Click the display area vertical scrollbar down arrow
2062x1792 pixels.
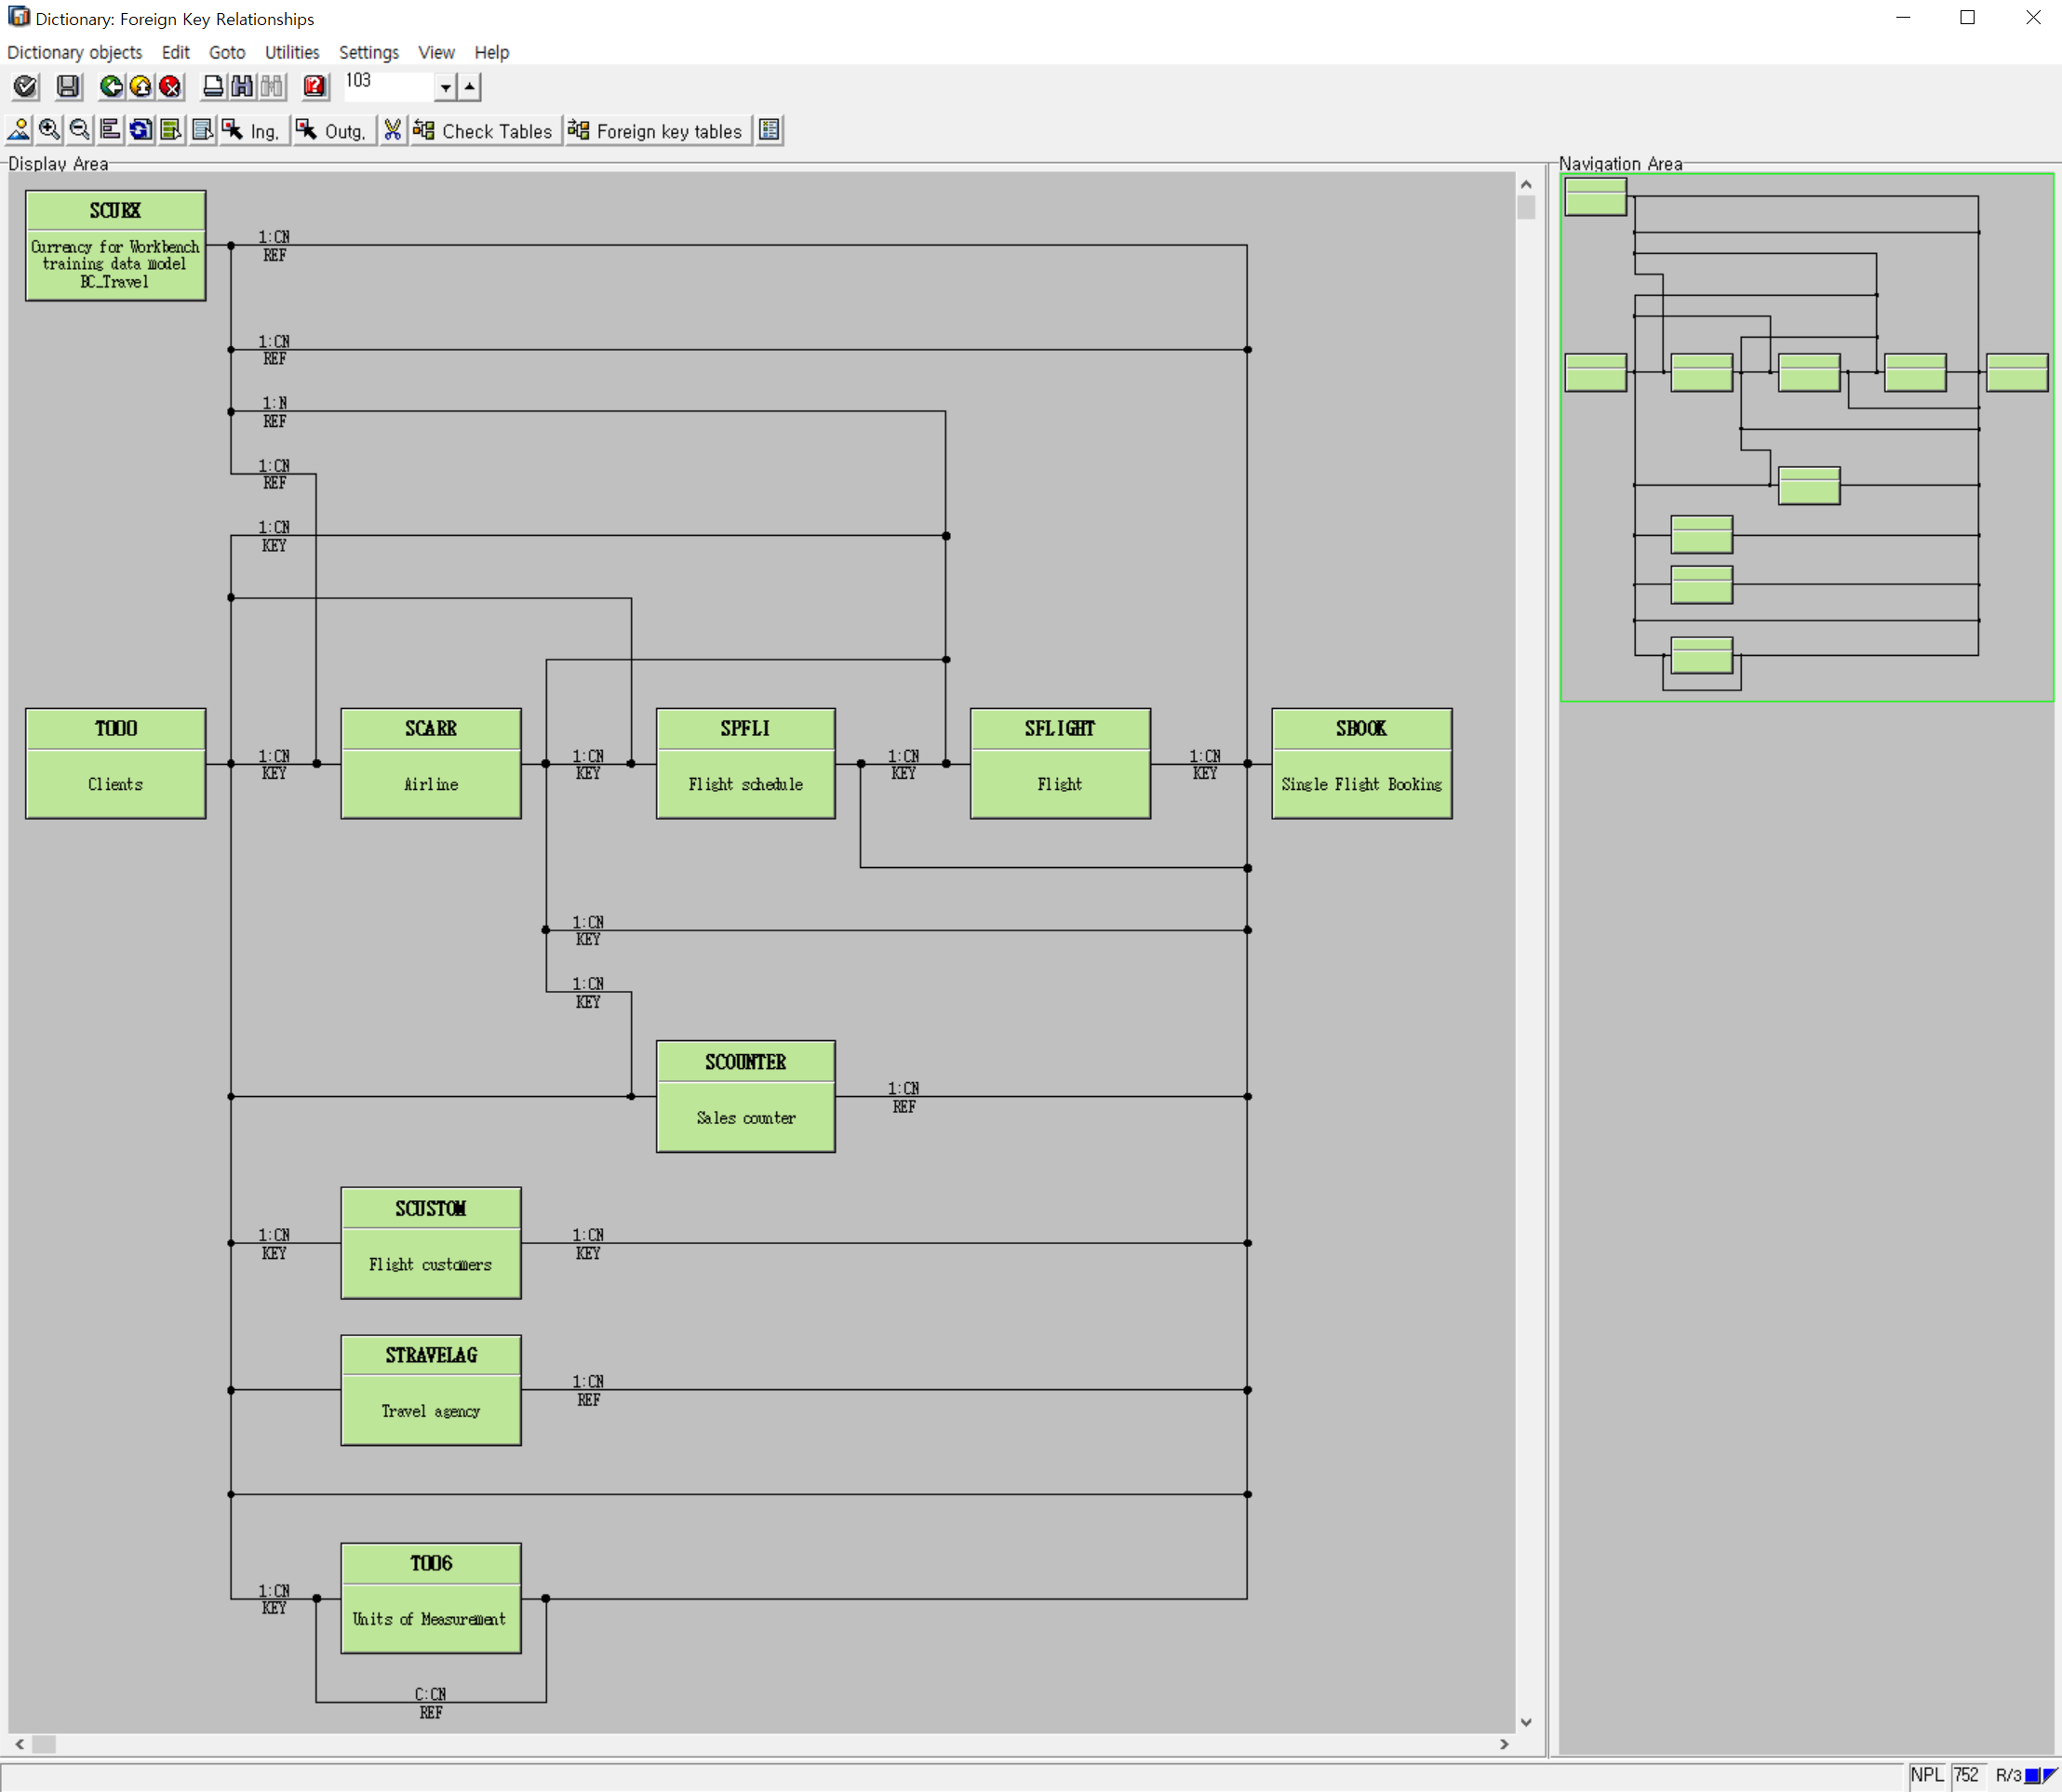(x=1526, y=1722)
